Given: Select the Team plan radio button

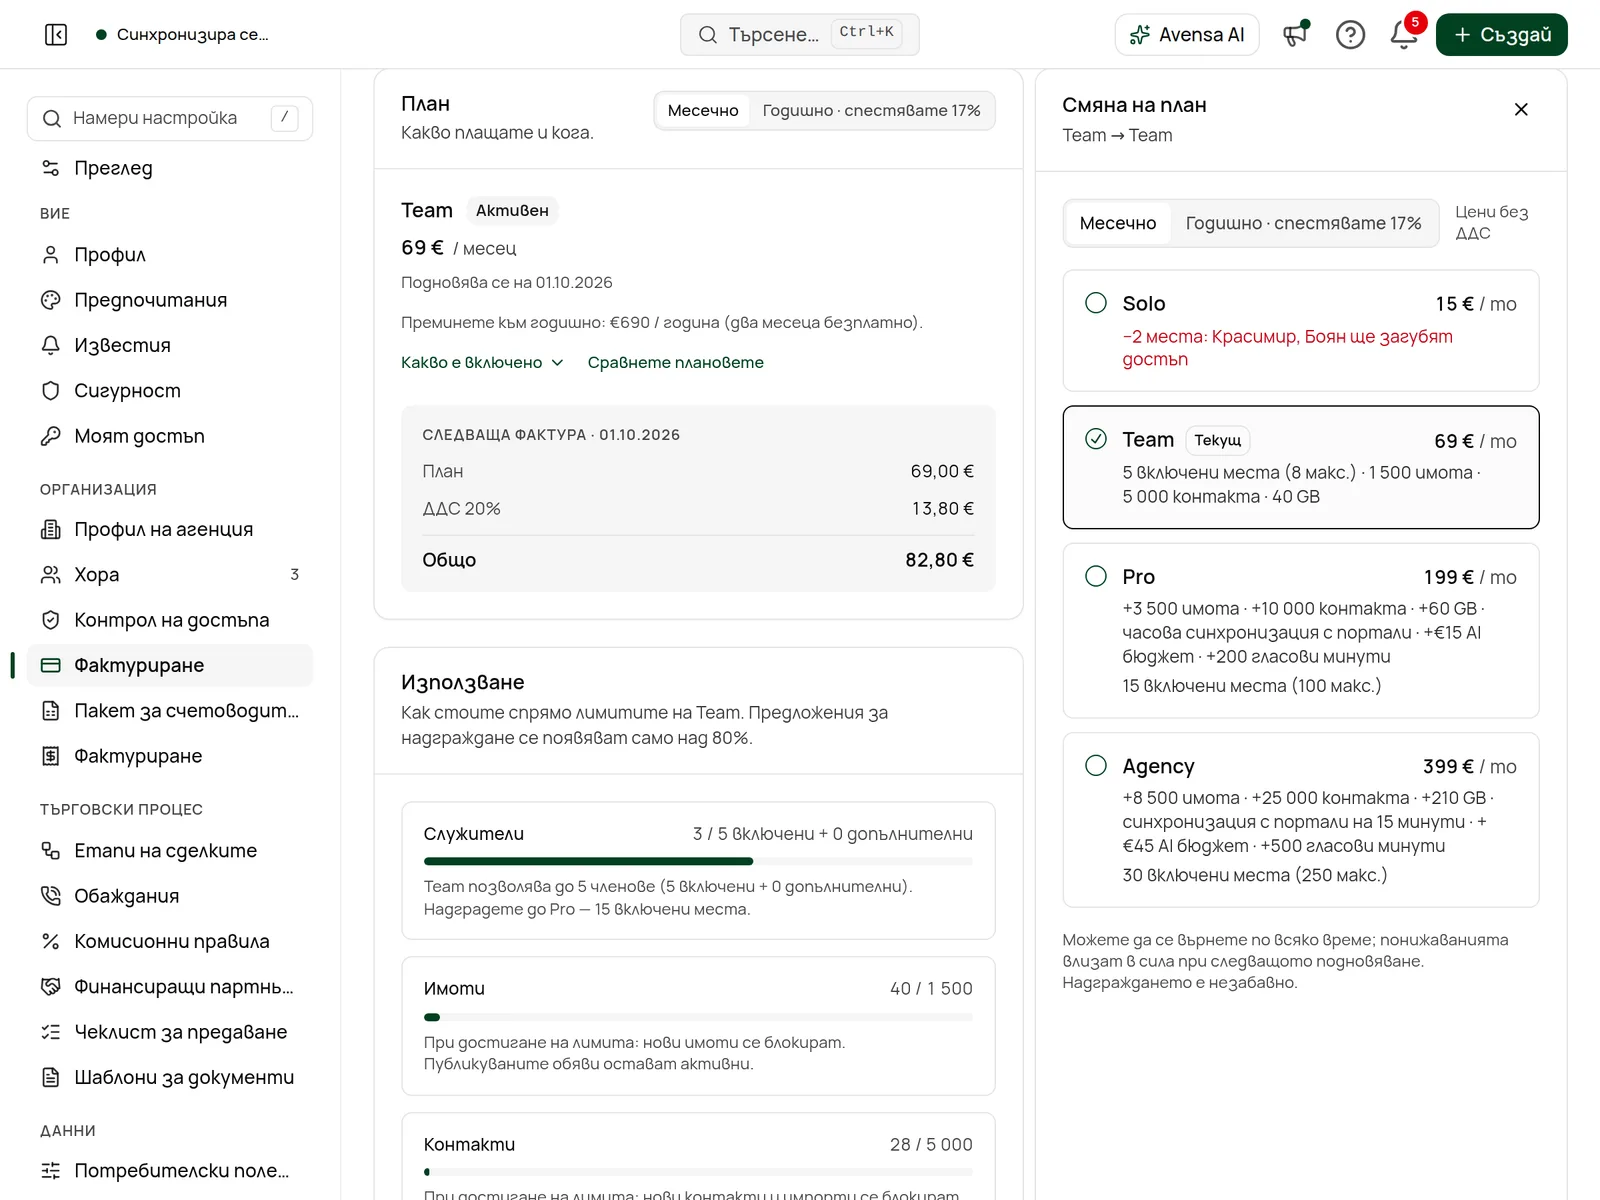Looking at the screenshot, I should (x=1096, y=439).
